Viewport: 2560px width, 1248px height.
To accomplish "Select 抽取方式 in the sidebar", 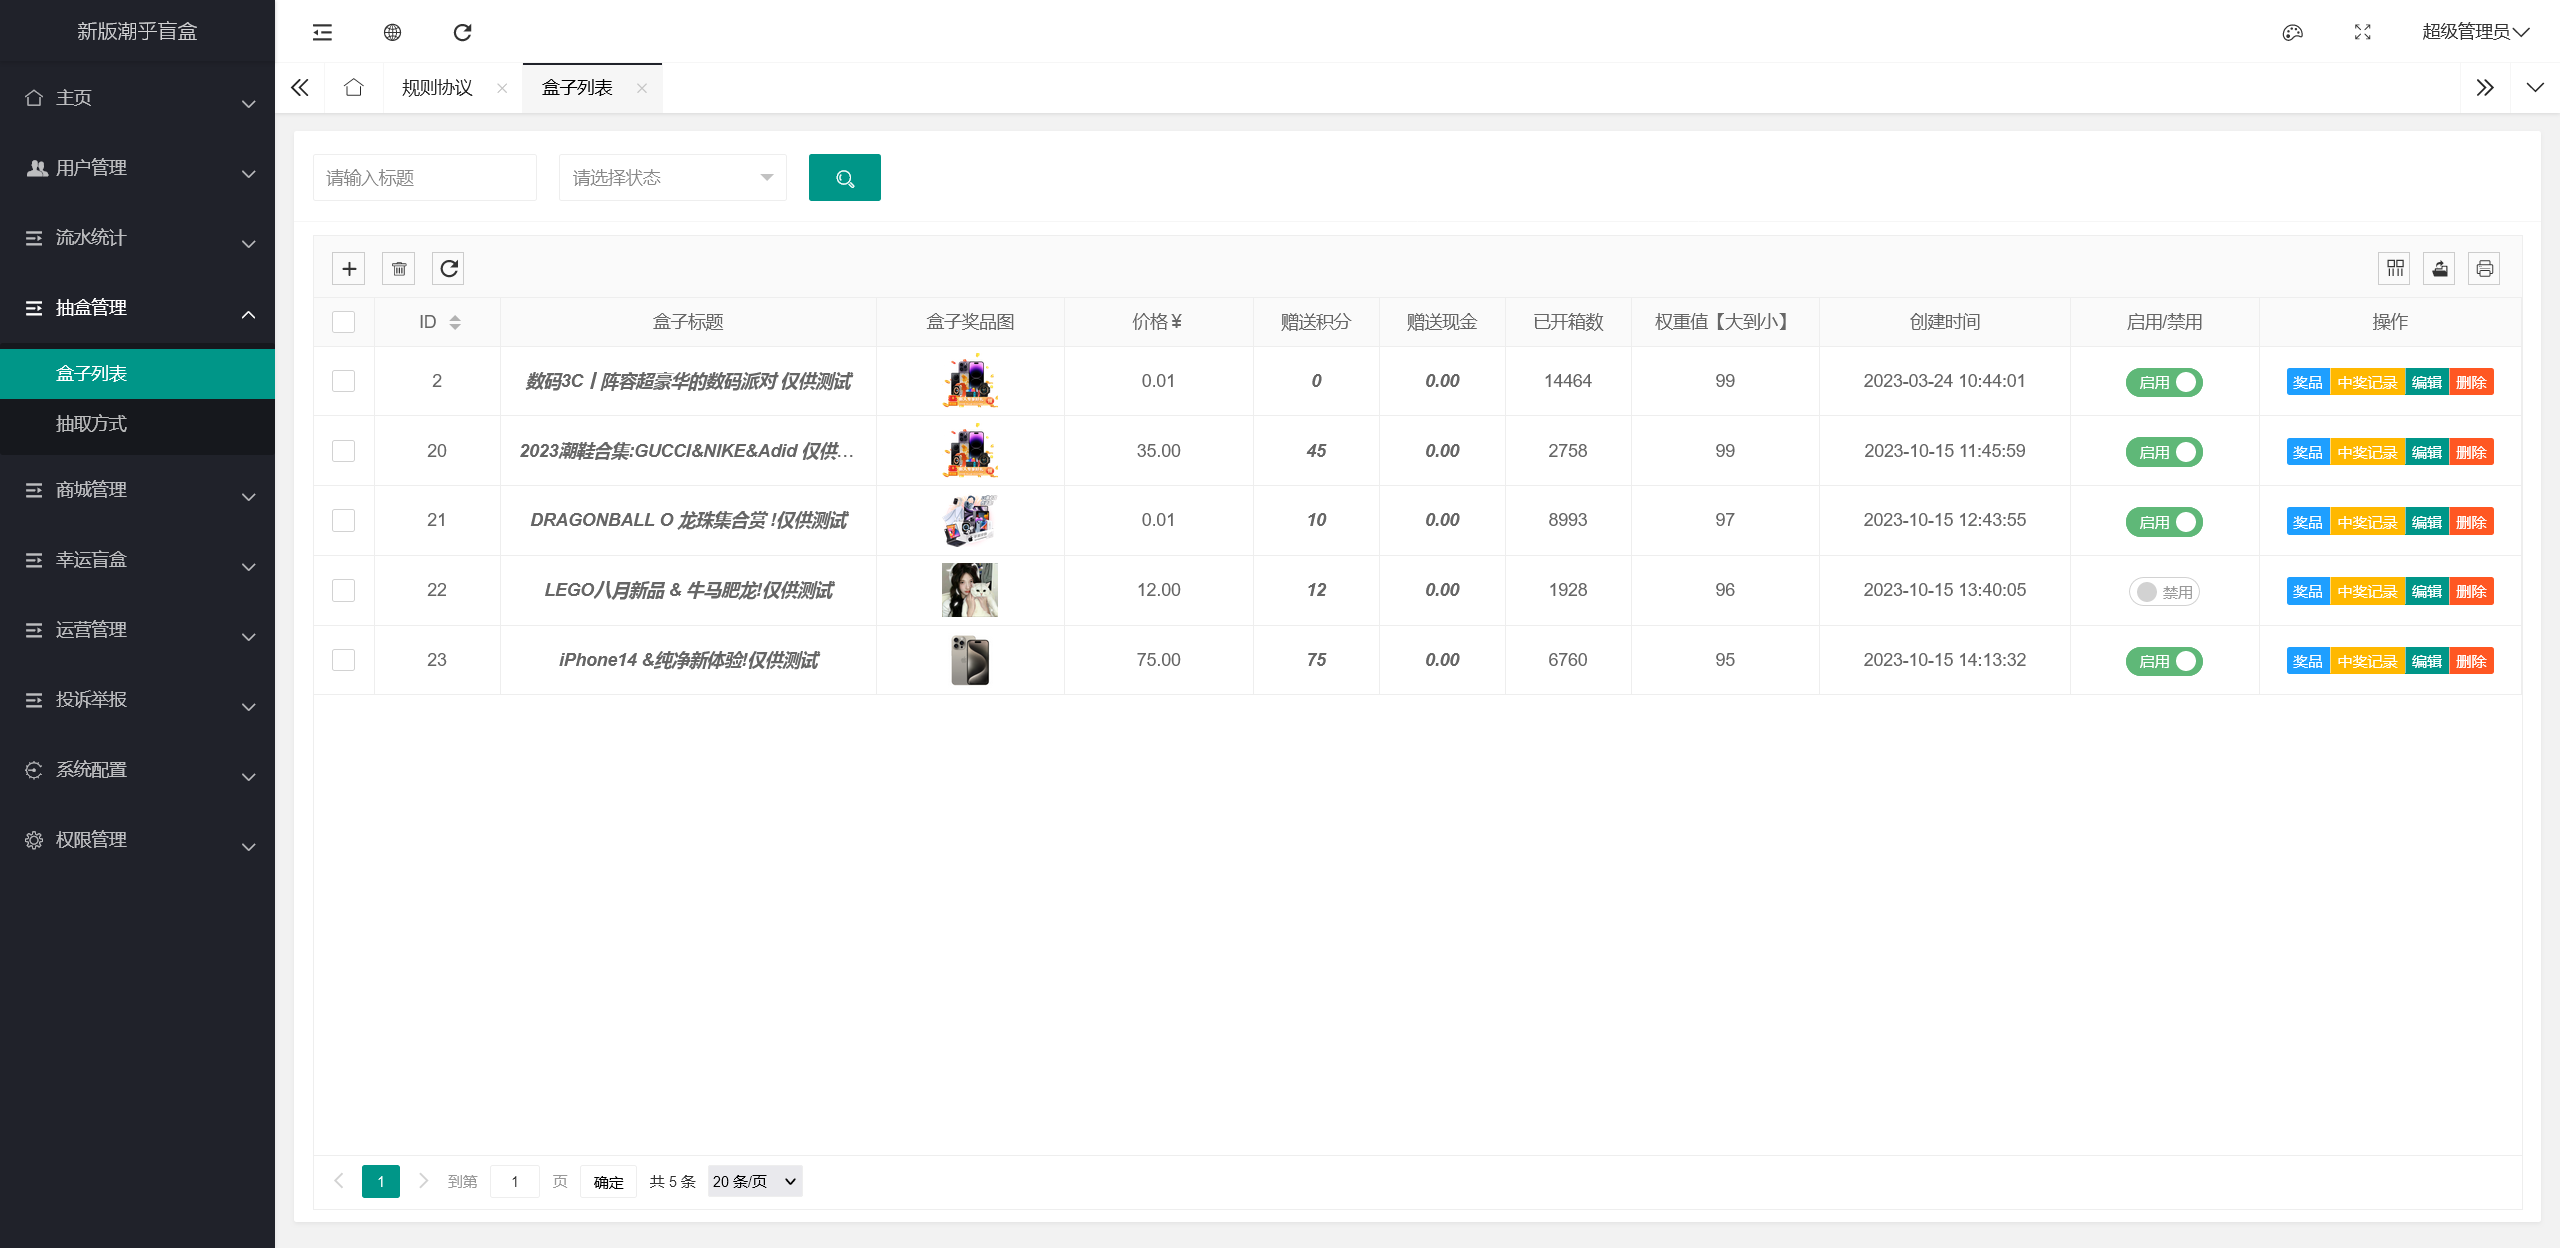I will point(91,424).
